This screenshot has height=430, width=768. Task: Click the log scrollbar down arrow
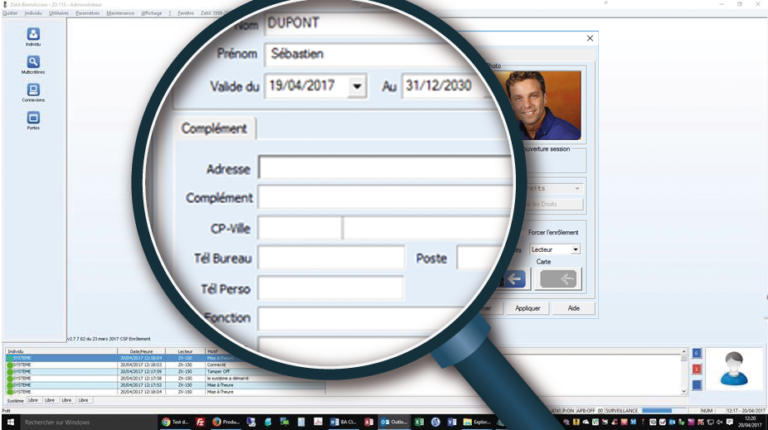coord(684,391)
